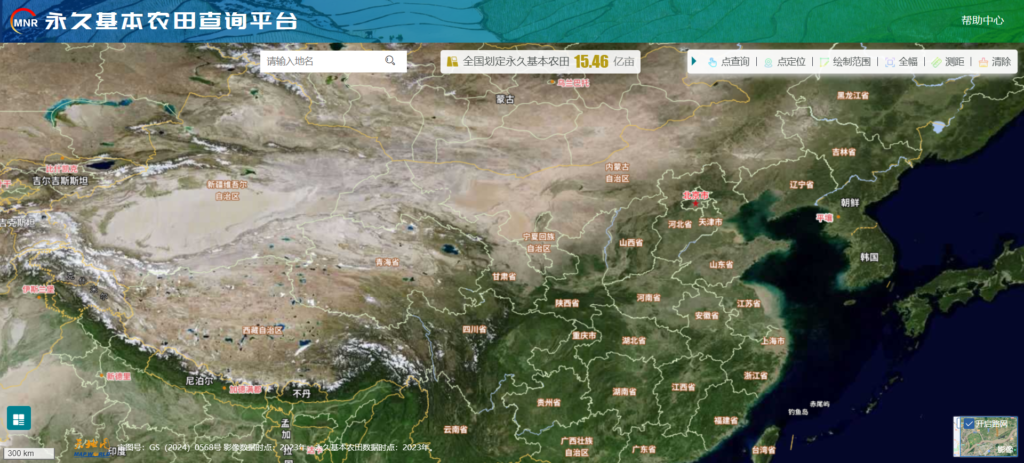Click the 安徽省 label on map
This screenshot has width=1024, height=463.
[x=707, y=315]
